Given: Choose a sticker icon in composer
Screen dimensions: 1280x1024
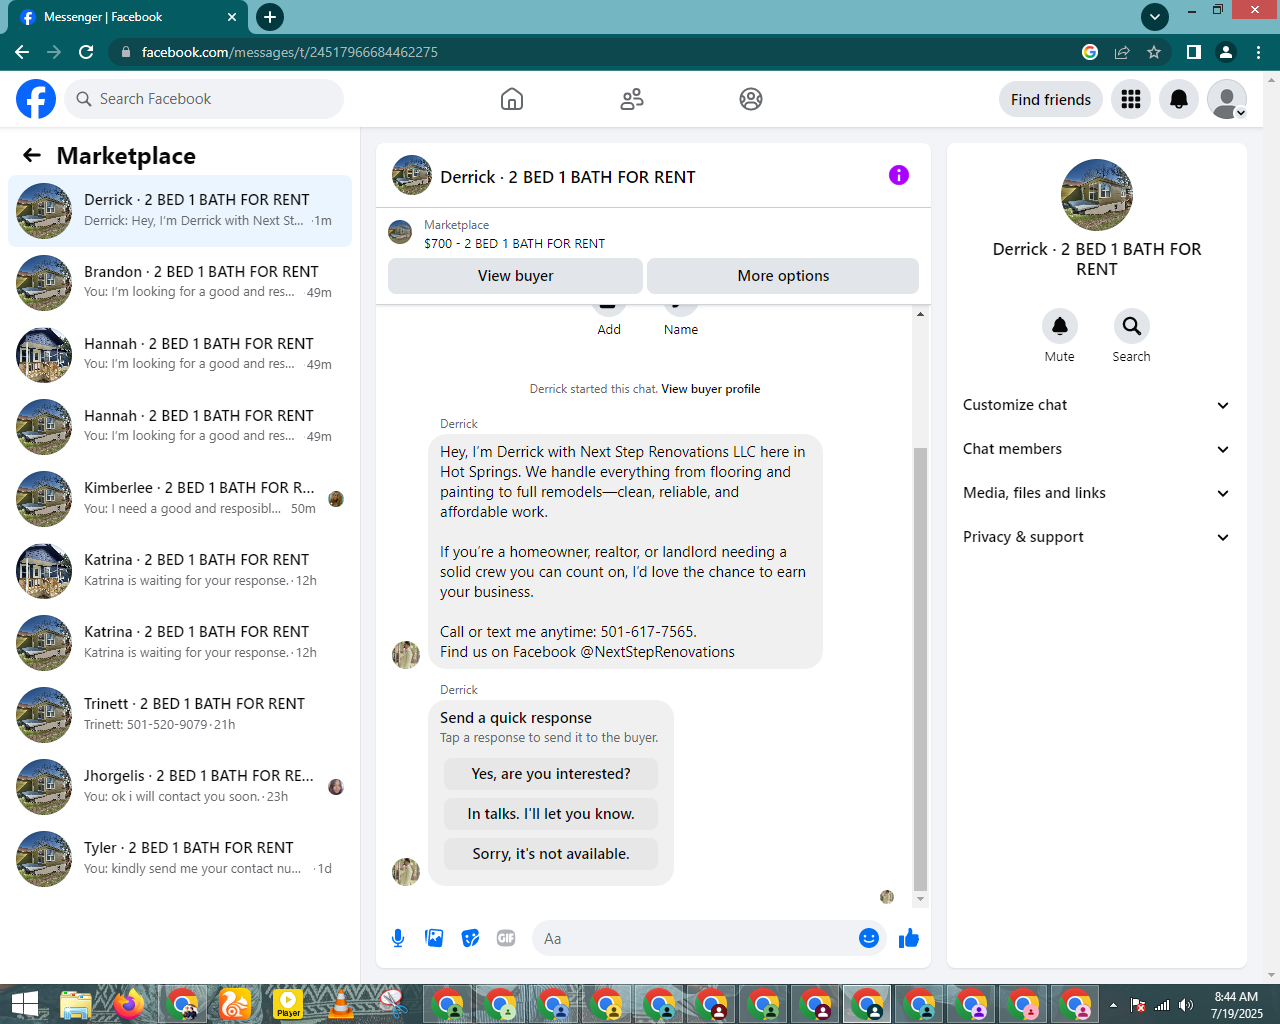Looking at the screenshot, I should tap(470, 938).
